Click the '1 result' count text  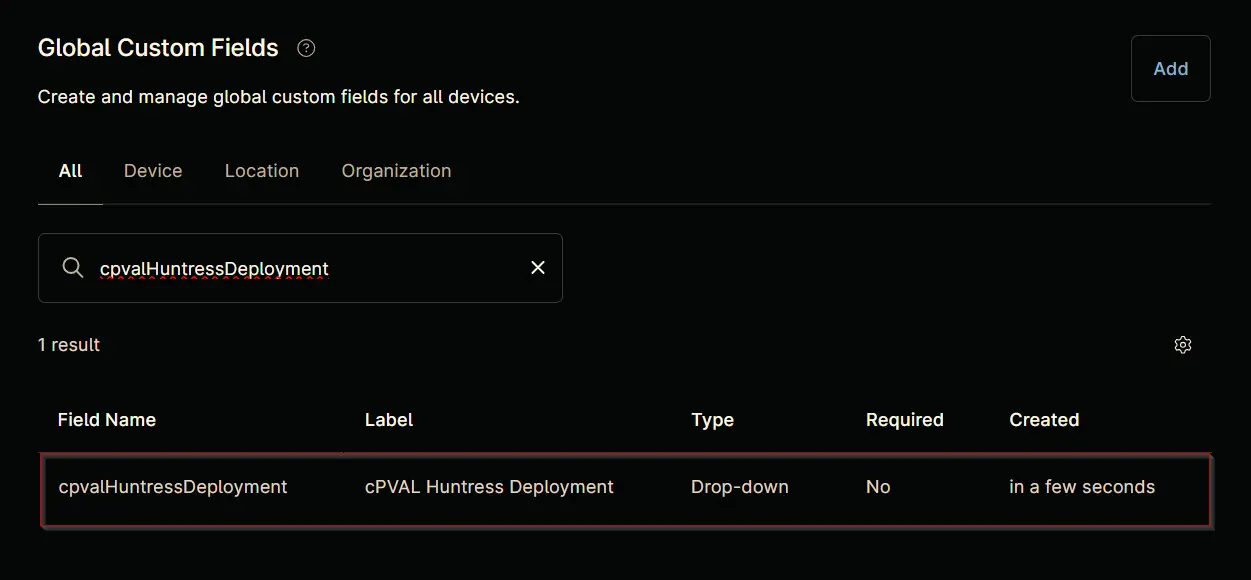[69, 345]
